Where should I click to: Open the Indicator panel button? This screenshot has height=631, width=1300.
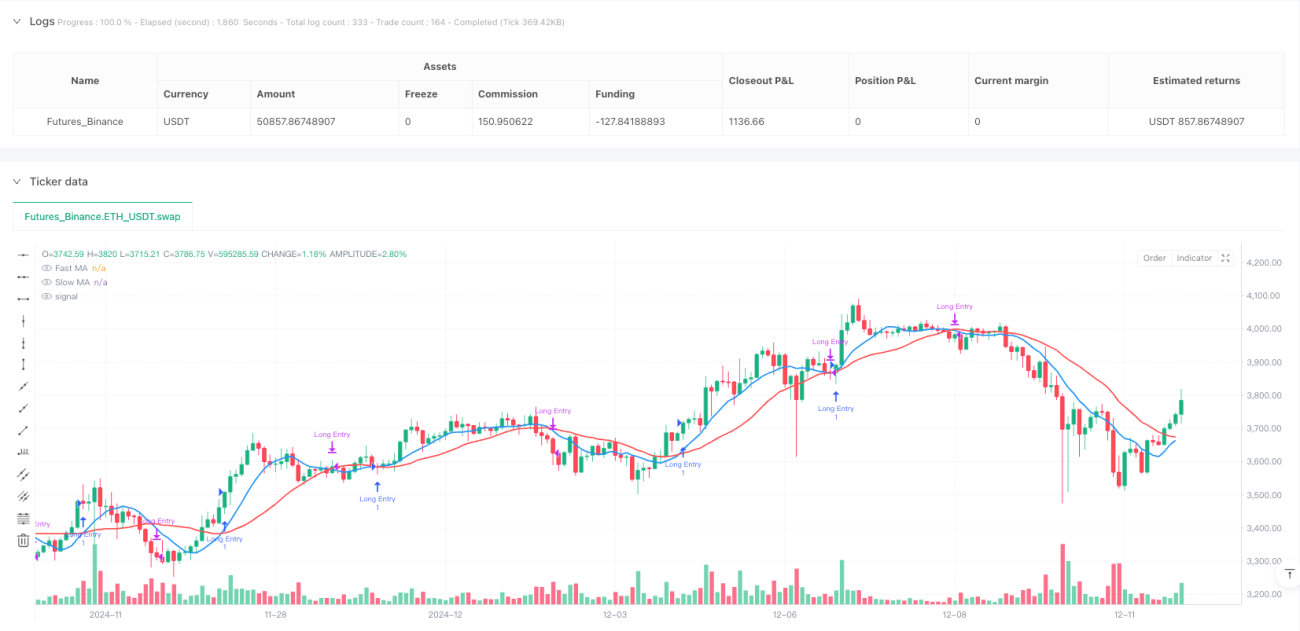pyautogui.click(x=1194, y=258)
